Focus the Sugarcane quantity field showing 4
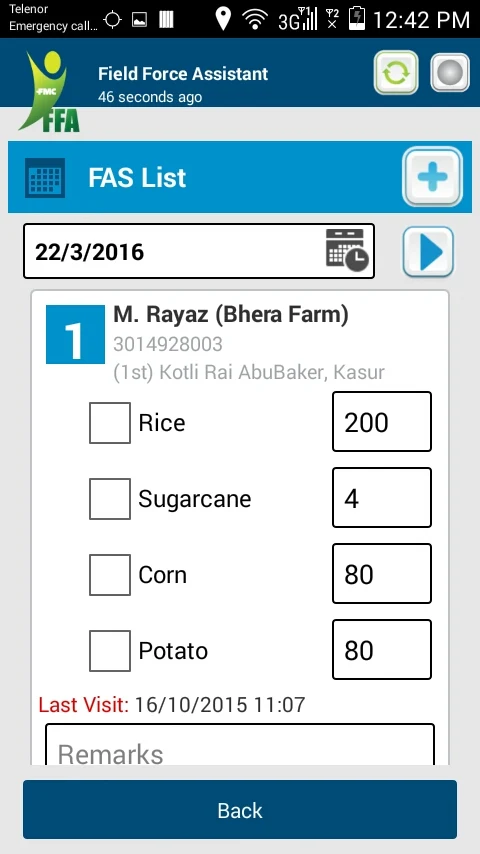 pyautogui.click(x=382, y=497)
